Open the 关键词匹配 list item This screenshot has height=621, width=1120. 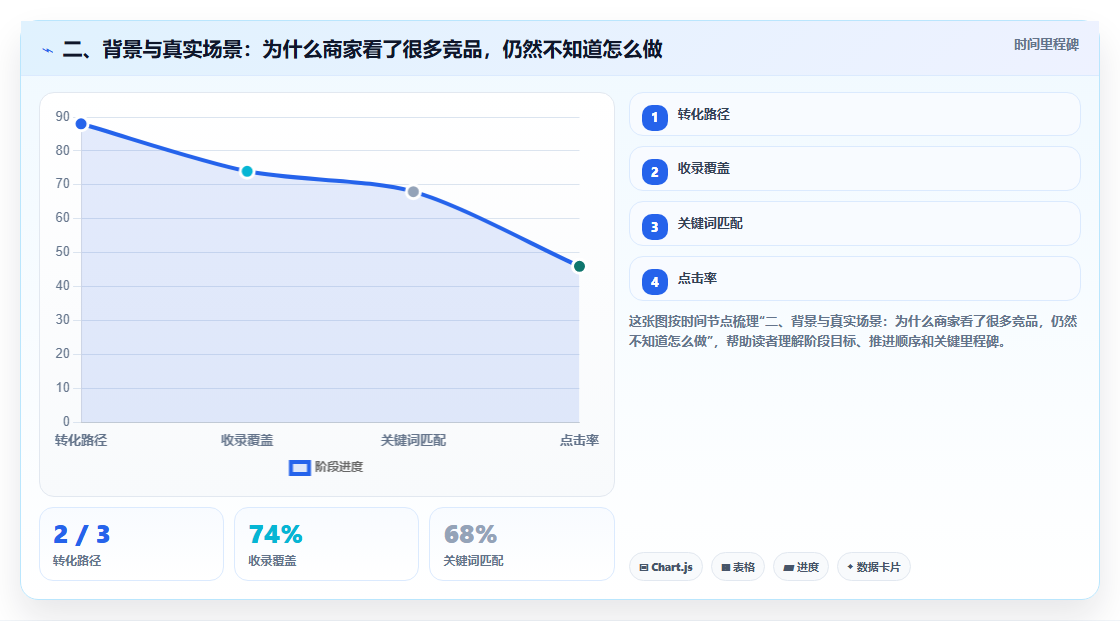854,224
